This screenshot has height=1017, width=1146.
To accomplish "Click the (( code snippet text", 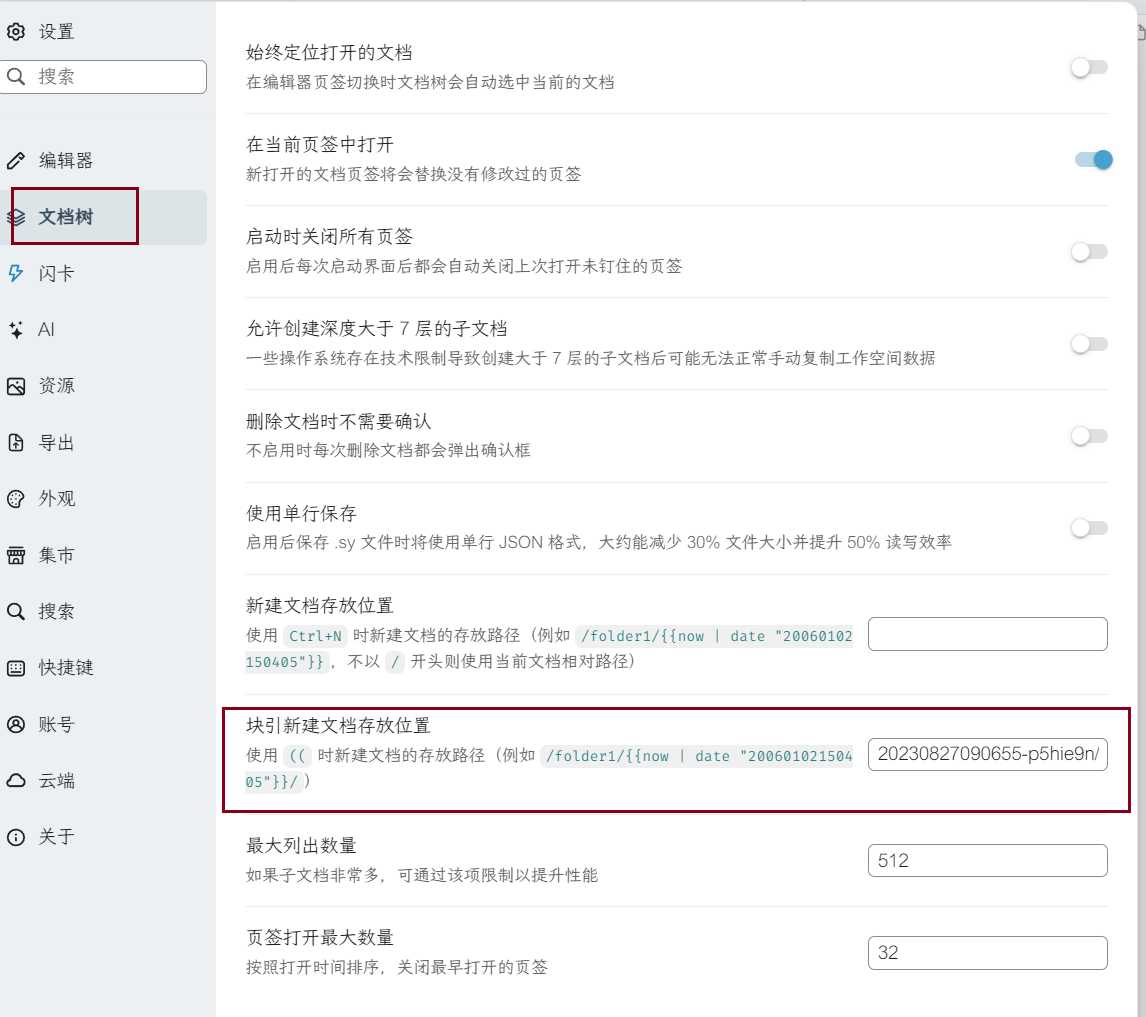I will pos(298,756).
